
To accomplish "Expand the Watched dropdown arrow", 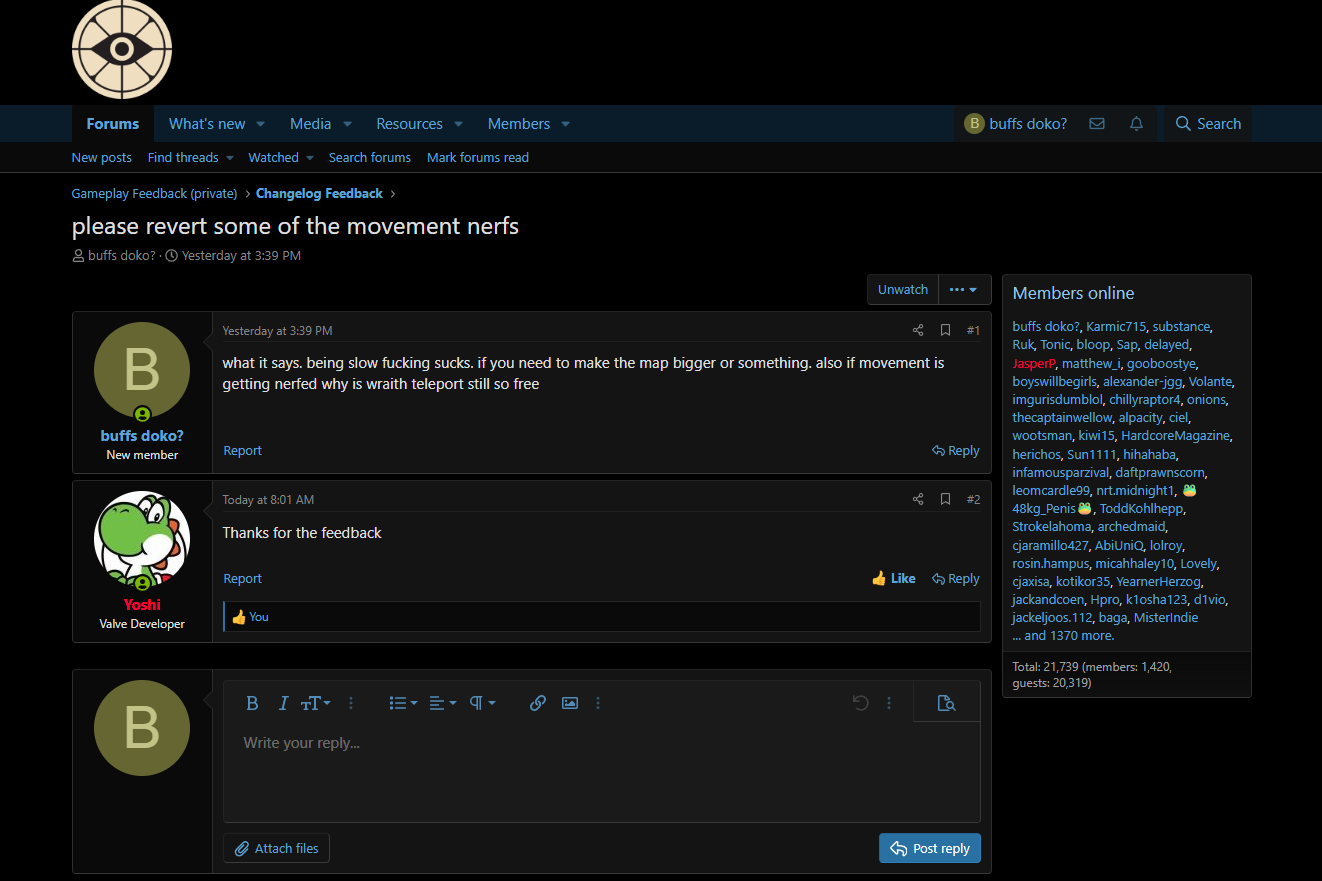I will tap(310, 158).
